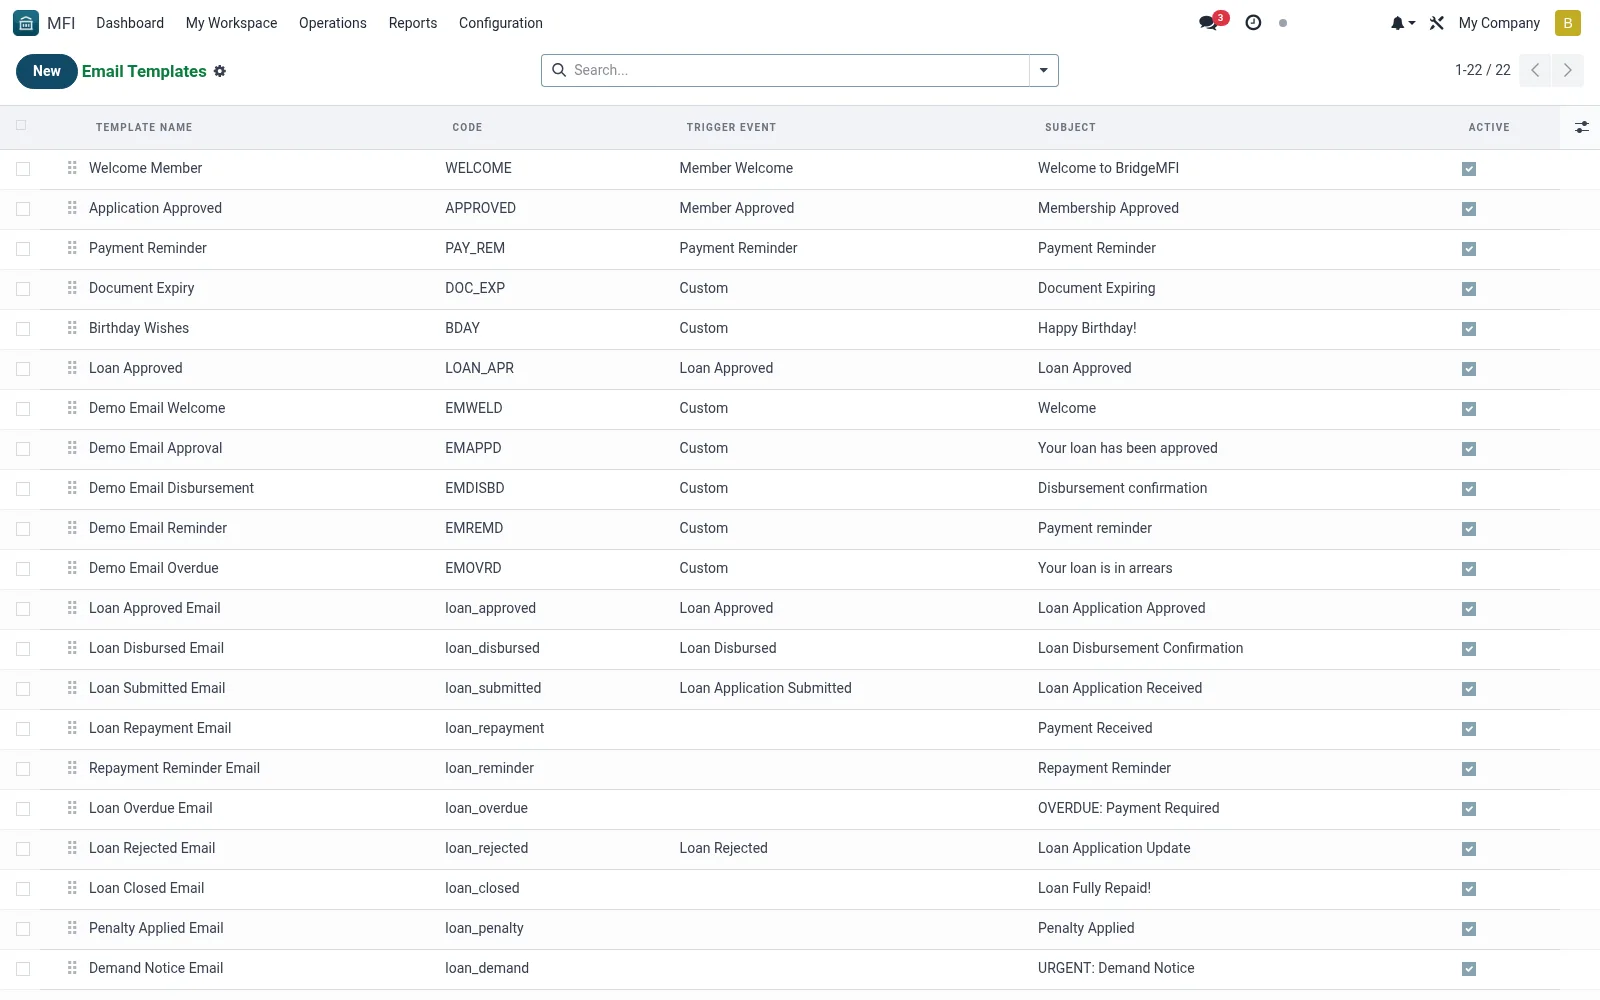Grab the drag handle for Demo Email Overdue
The height and width of the screenshot is (1000, 1600).
[x=72, y=568]
